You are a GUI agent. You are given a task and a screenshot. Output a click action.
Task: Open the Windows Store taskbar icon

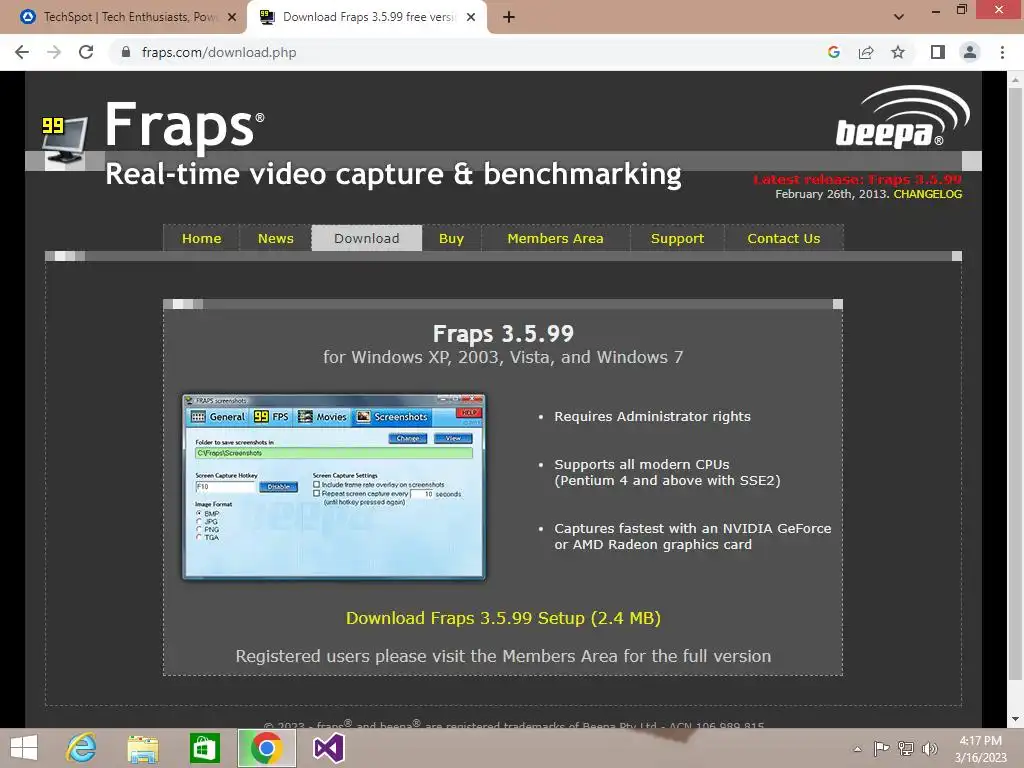[205, 748]
